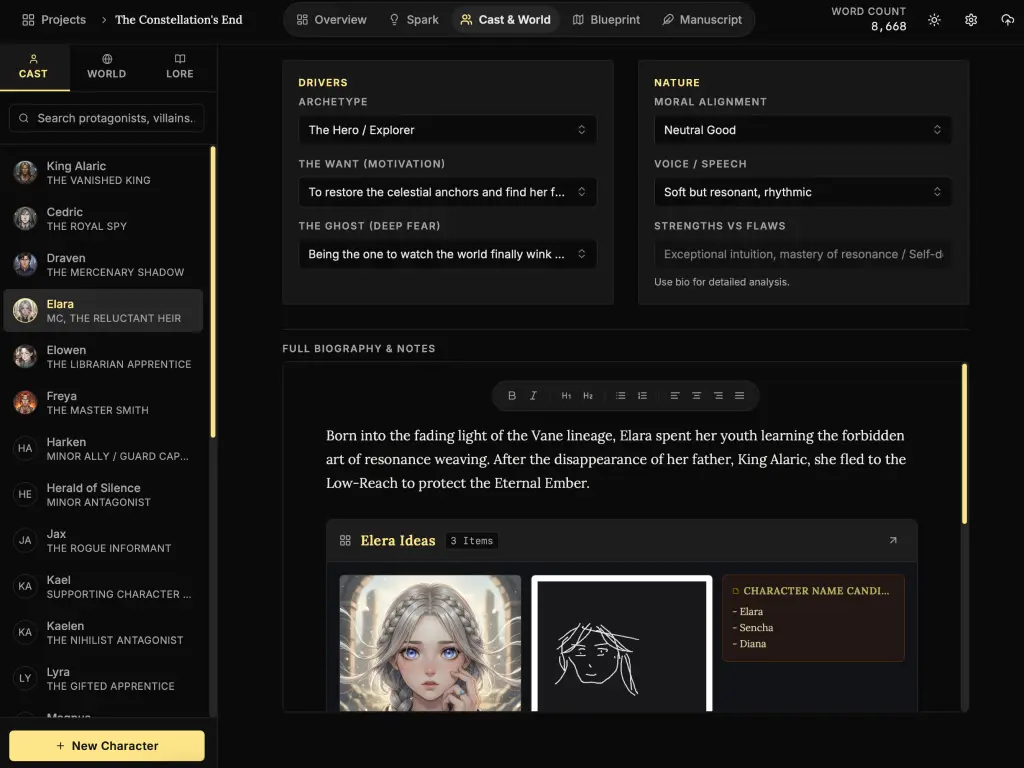1024x768 pixels.
Task: Open the settings gear in the top bar
Action: pos(970,19)
